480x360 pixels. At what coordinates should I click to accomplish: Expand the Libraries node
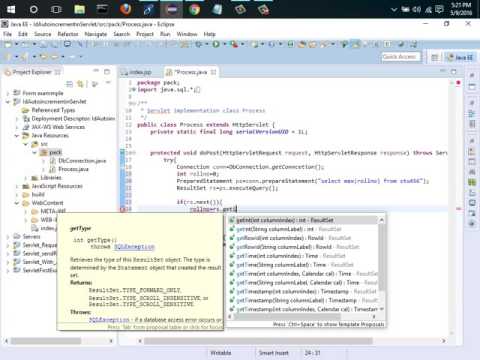[26, 178]
